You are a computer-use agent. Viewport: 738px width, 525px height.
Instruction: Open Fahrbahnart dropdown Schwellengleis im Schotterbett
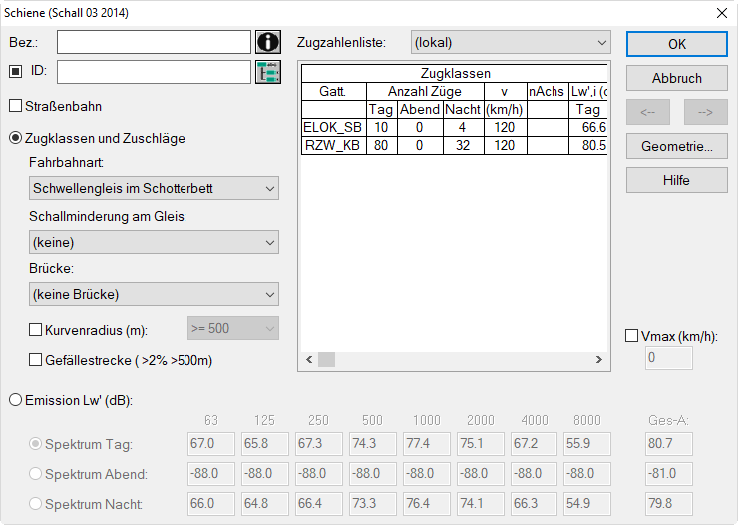click(154, 188)
